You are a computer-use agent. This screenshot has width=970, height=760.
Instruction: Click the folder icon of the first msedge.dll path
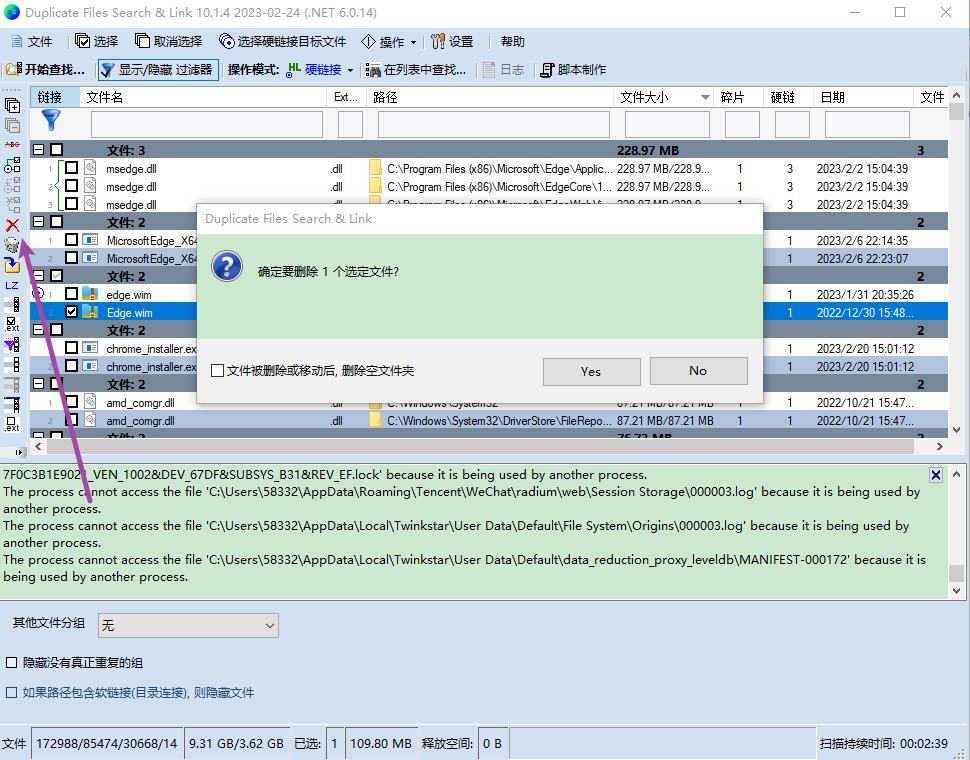pos(375,168)
